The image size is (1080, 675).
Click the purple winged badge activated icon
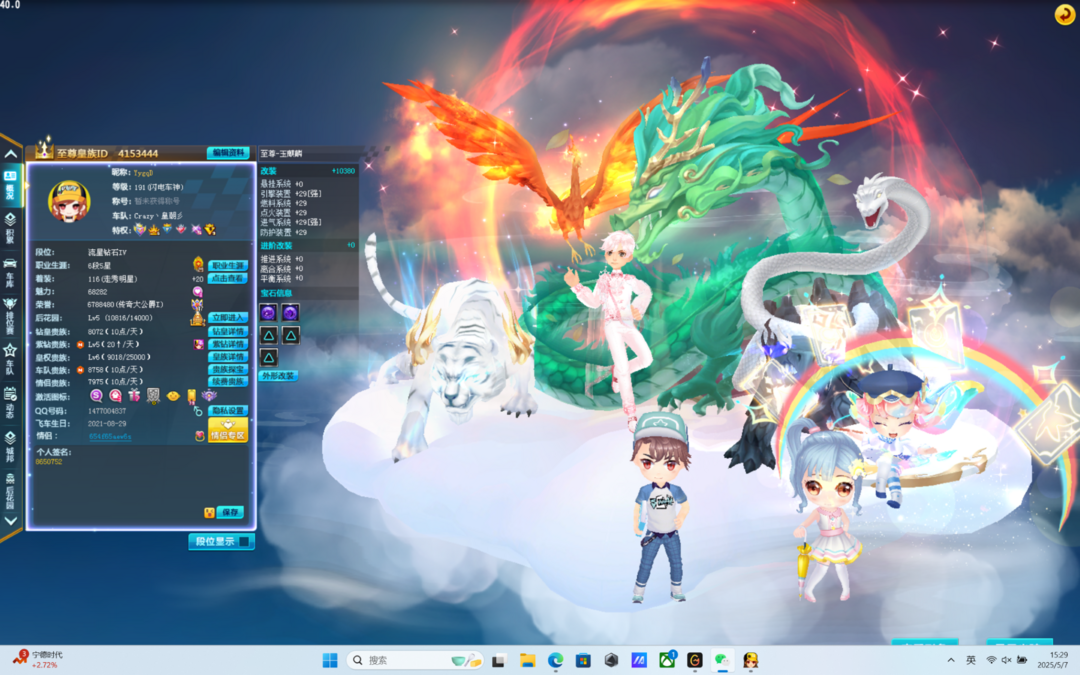click(209, 395)
